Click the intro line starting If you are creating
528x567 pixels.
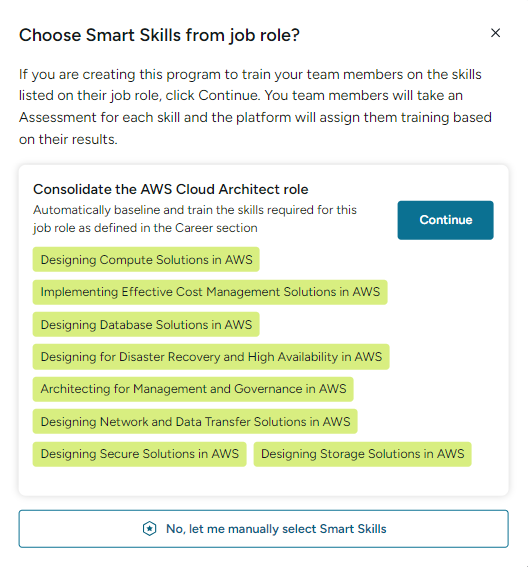click(x=250, y=74)
